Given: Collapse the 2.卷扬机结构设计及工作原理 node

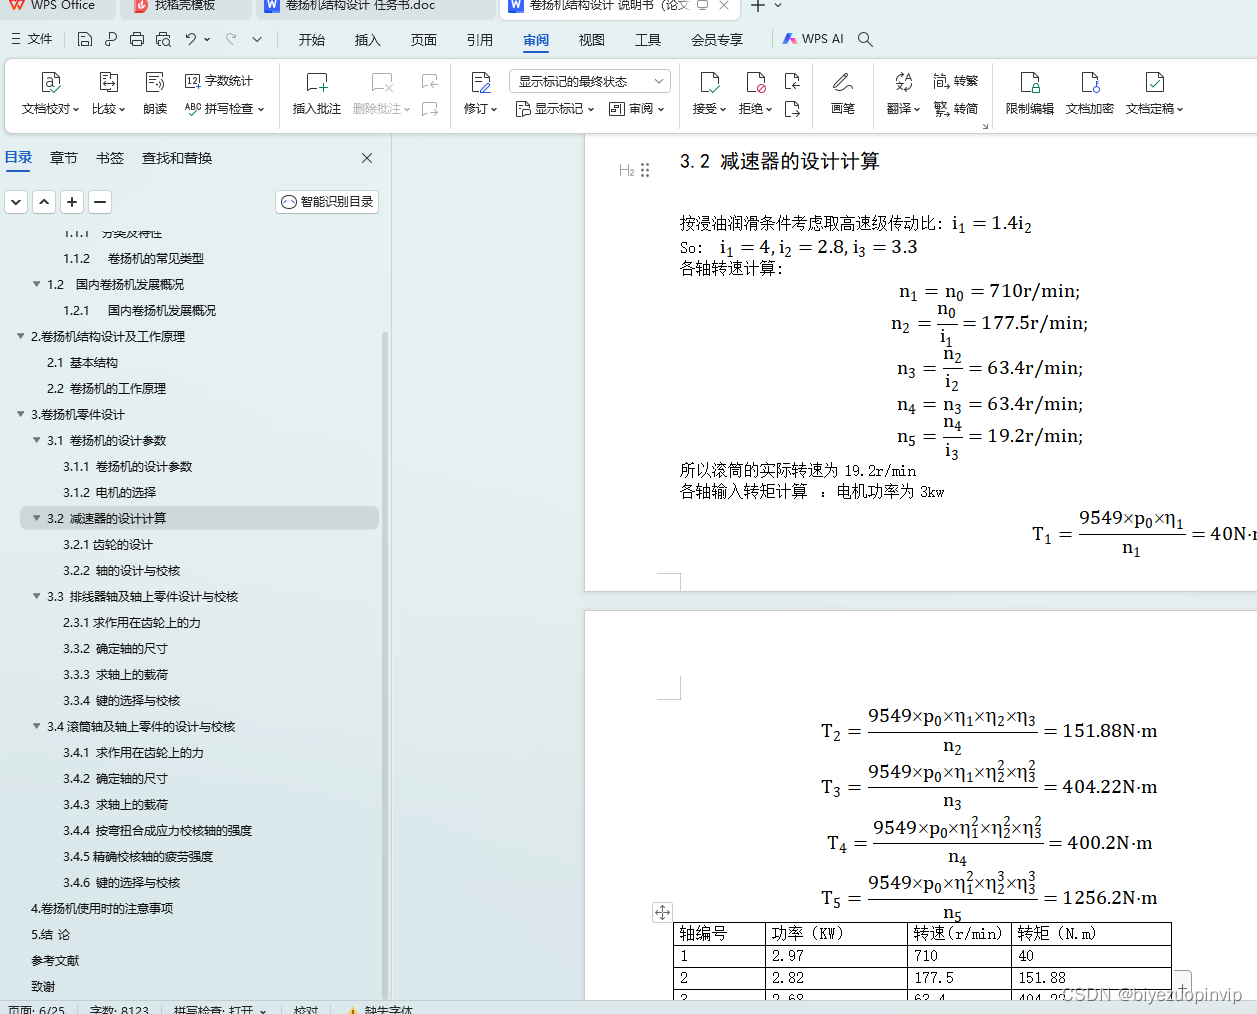Looking at the screenshot, I should pos(21,336).
